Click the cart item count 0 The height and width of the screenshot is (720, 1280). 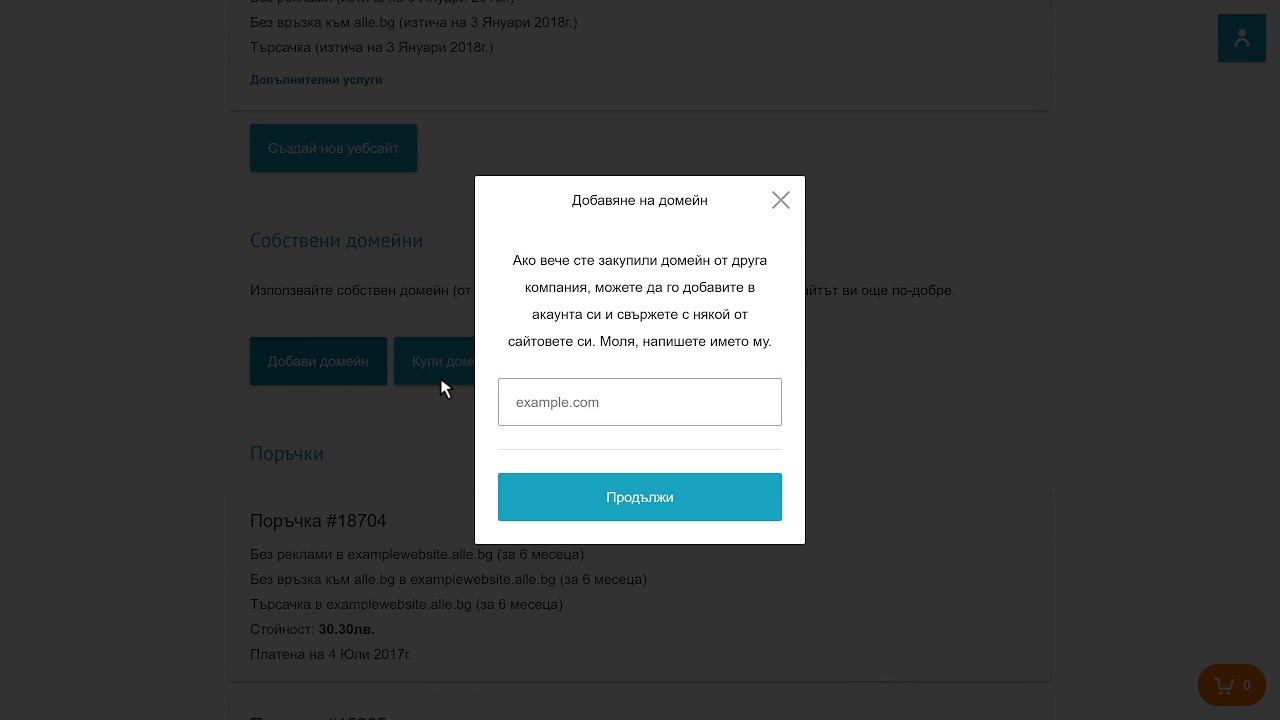[x=1246, y=686]
